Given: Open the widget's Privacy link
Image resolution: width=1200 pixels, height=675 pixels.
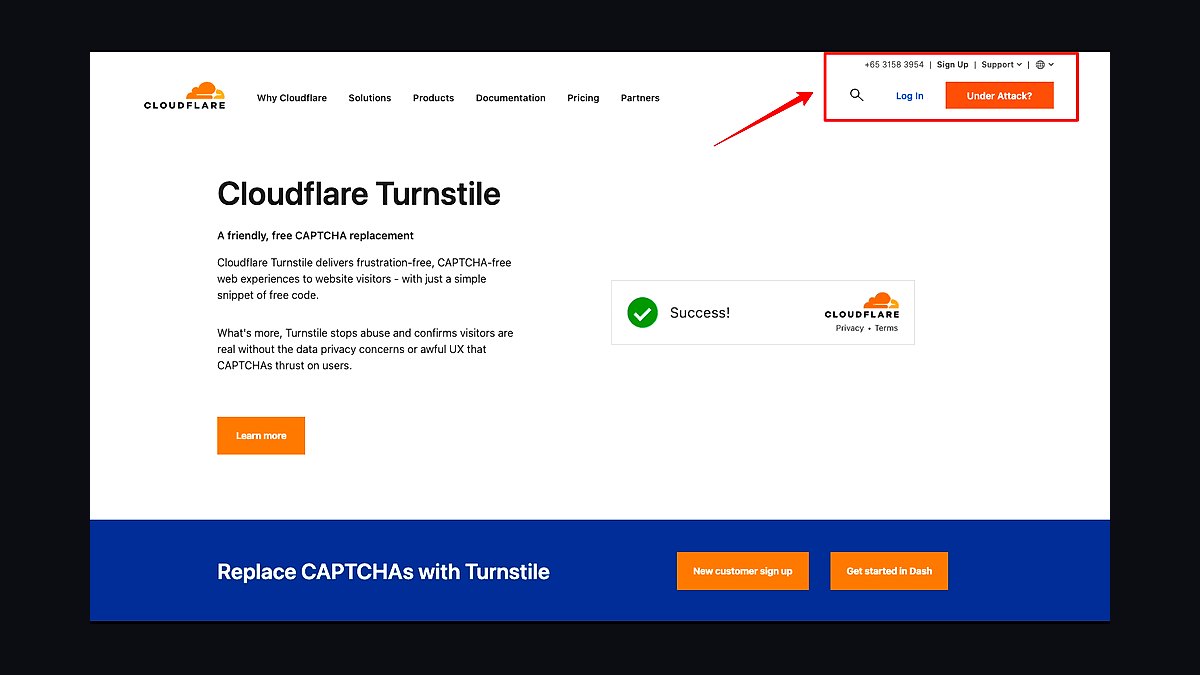Looking at the screenshot, I should pos(850,328).
